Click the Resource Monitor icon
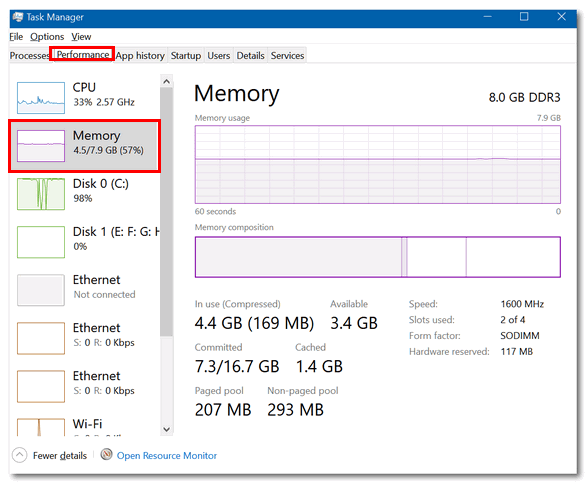Viewport: 587px width, 484px height. 107,454
